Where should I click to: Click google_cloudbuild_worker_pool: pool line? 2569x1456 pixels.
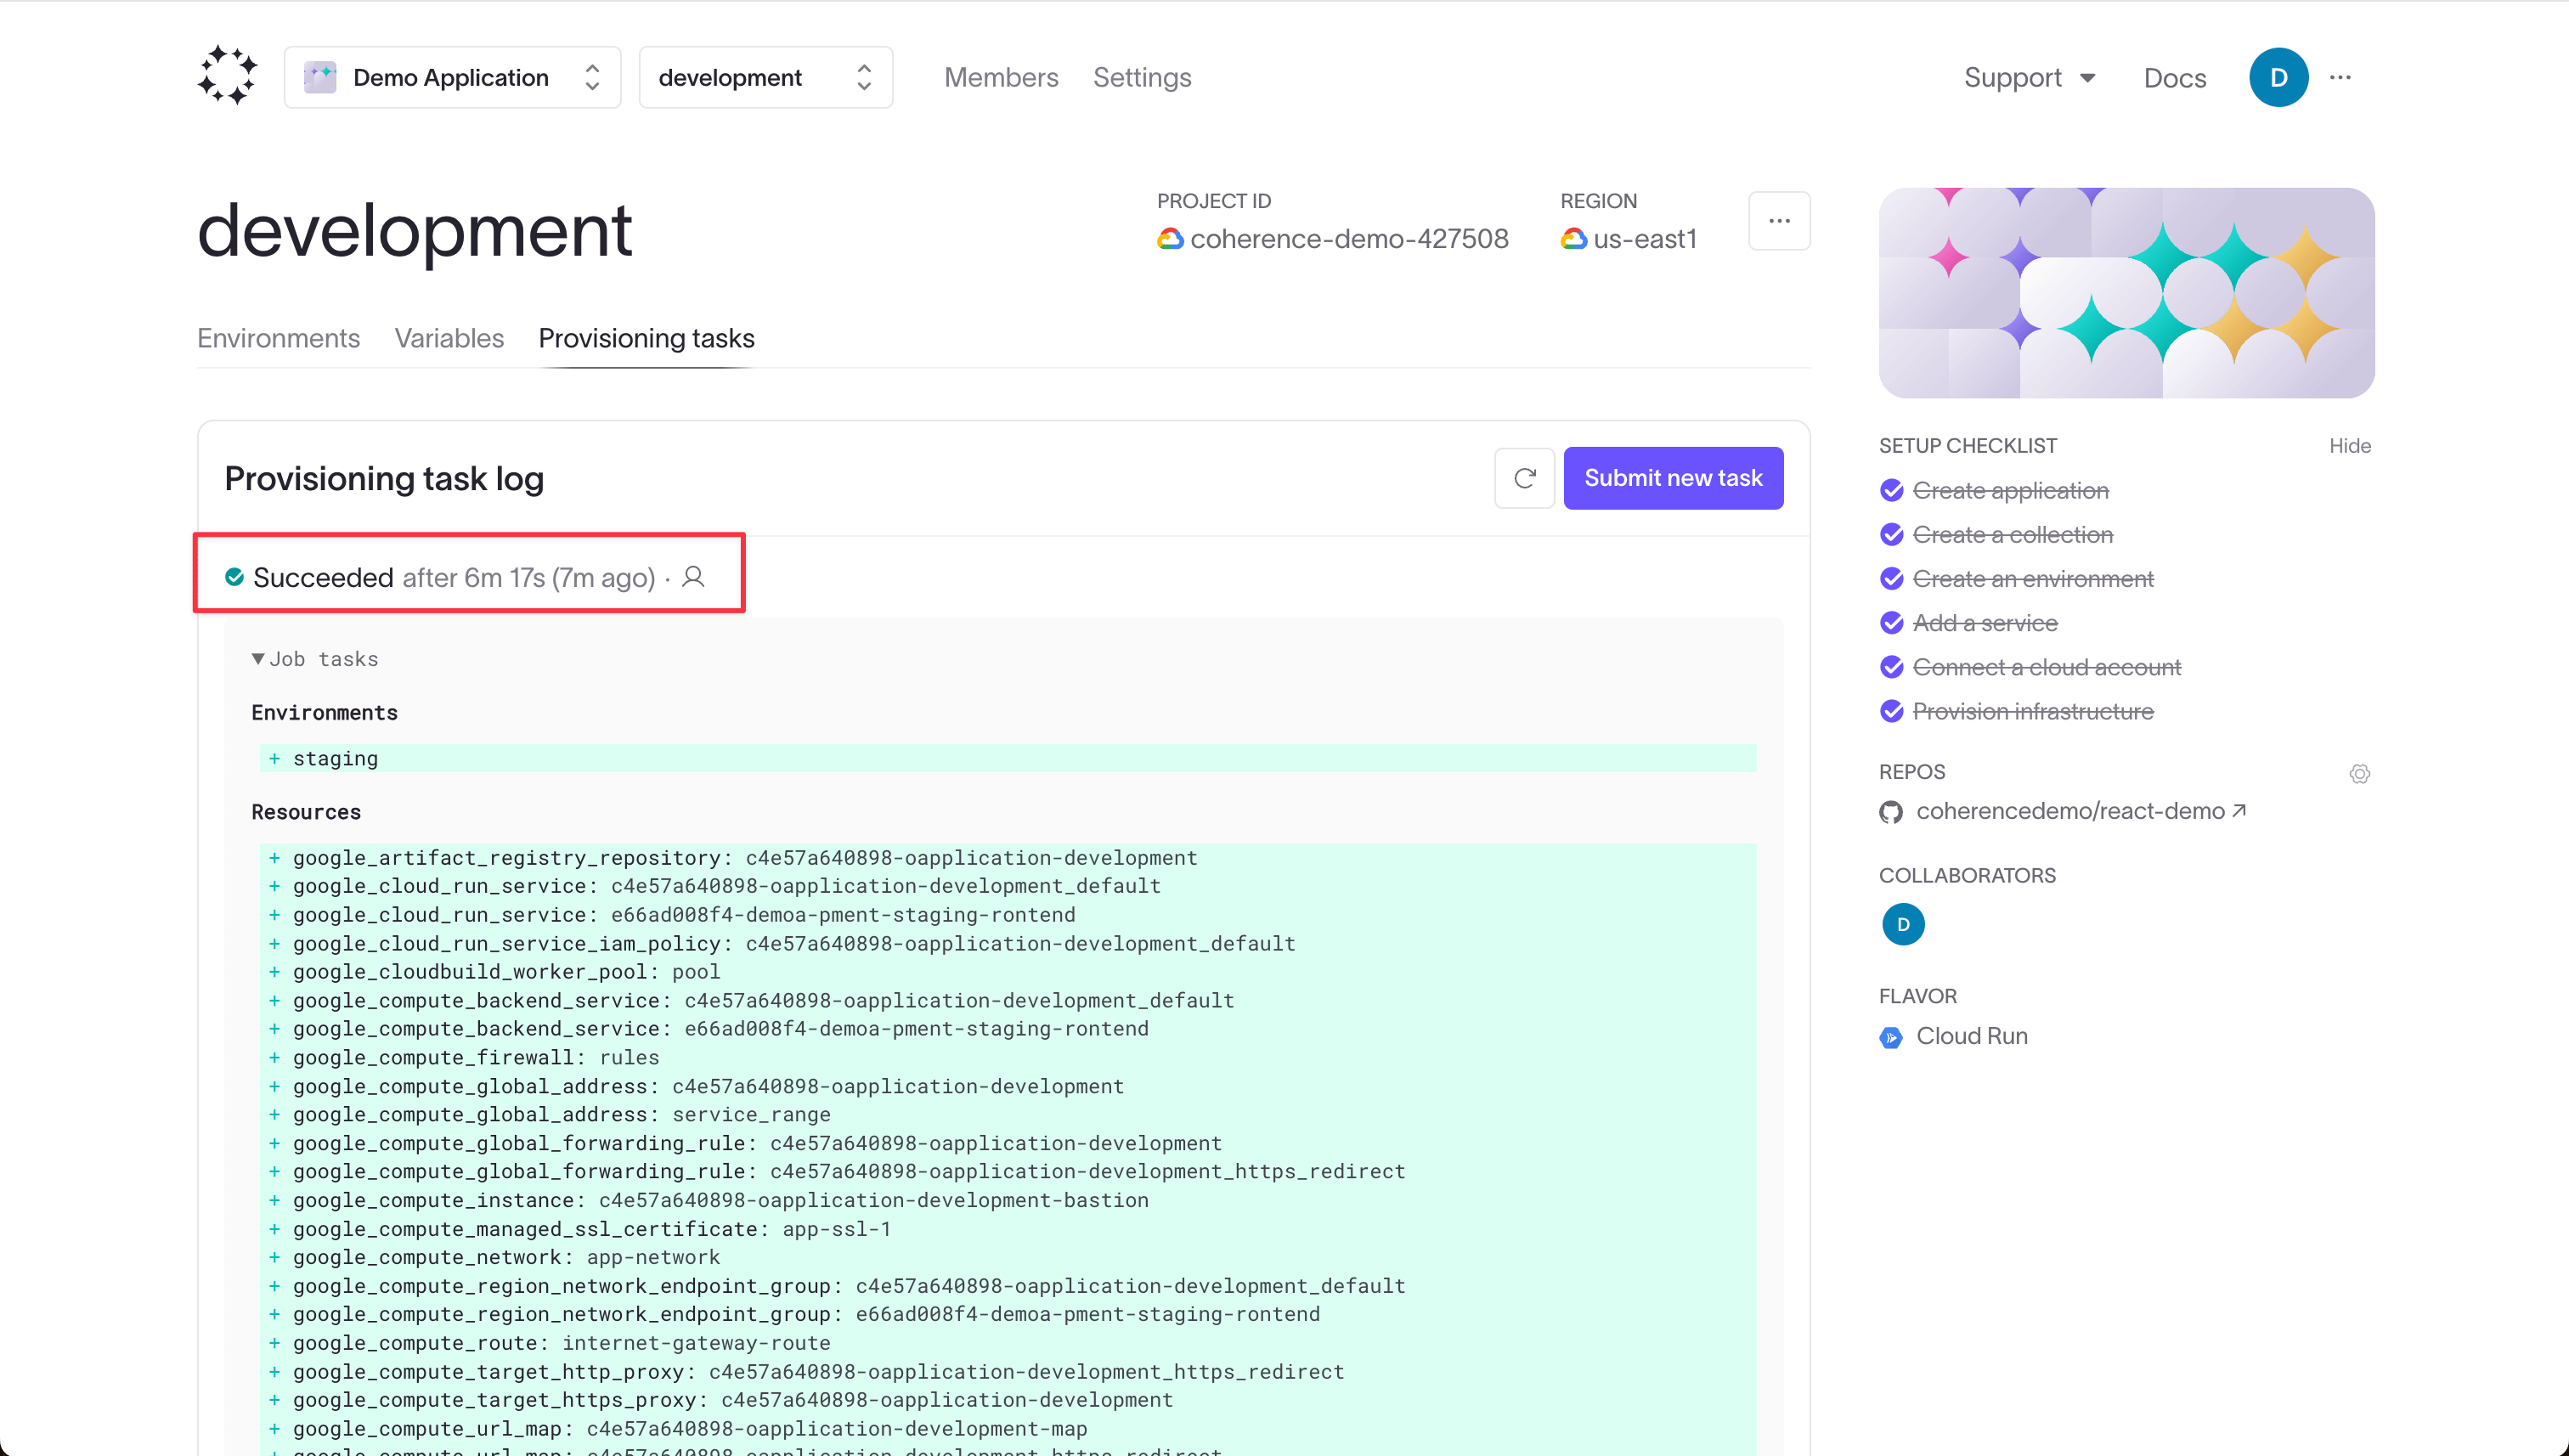pyautogui.click(x=1007, y=972)
